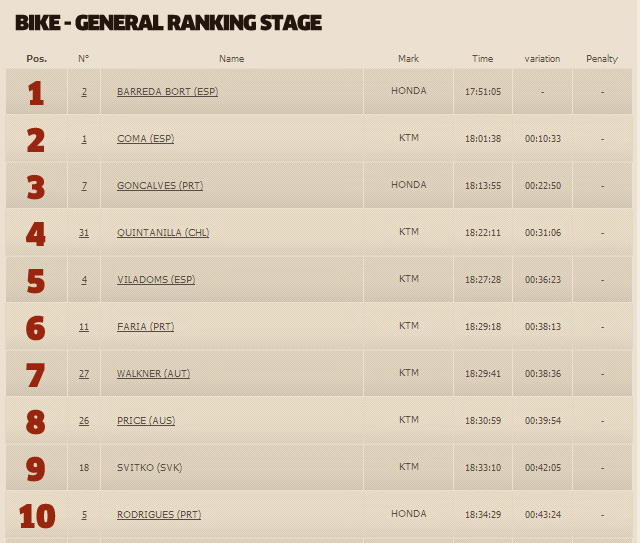The height and width of the screenshot is (543, 640).
Task: Open PRICE (AUS) rider link
Action: pos(146,421)
